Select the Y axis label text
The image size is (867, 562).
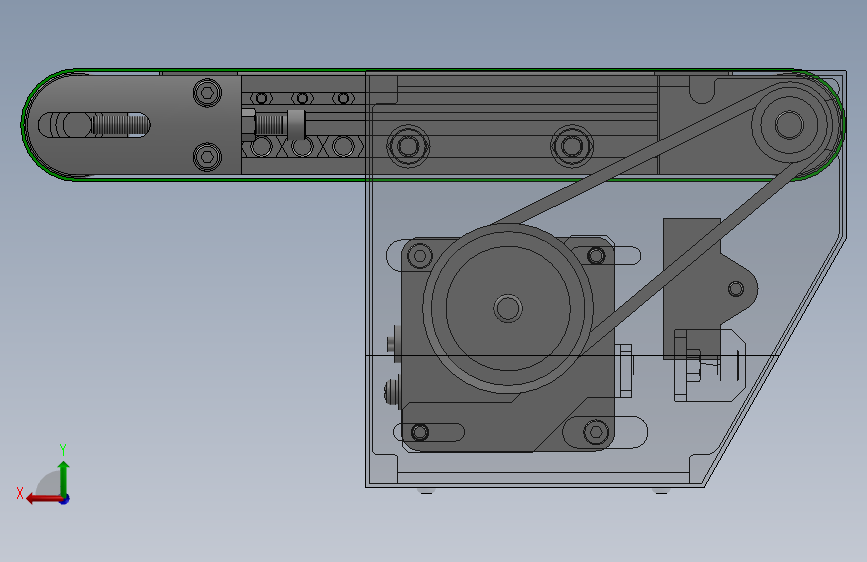point(63,450)
